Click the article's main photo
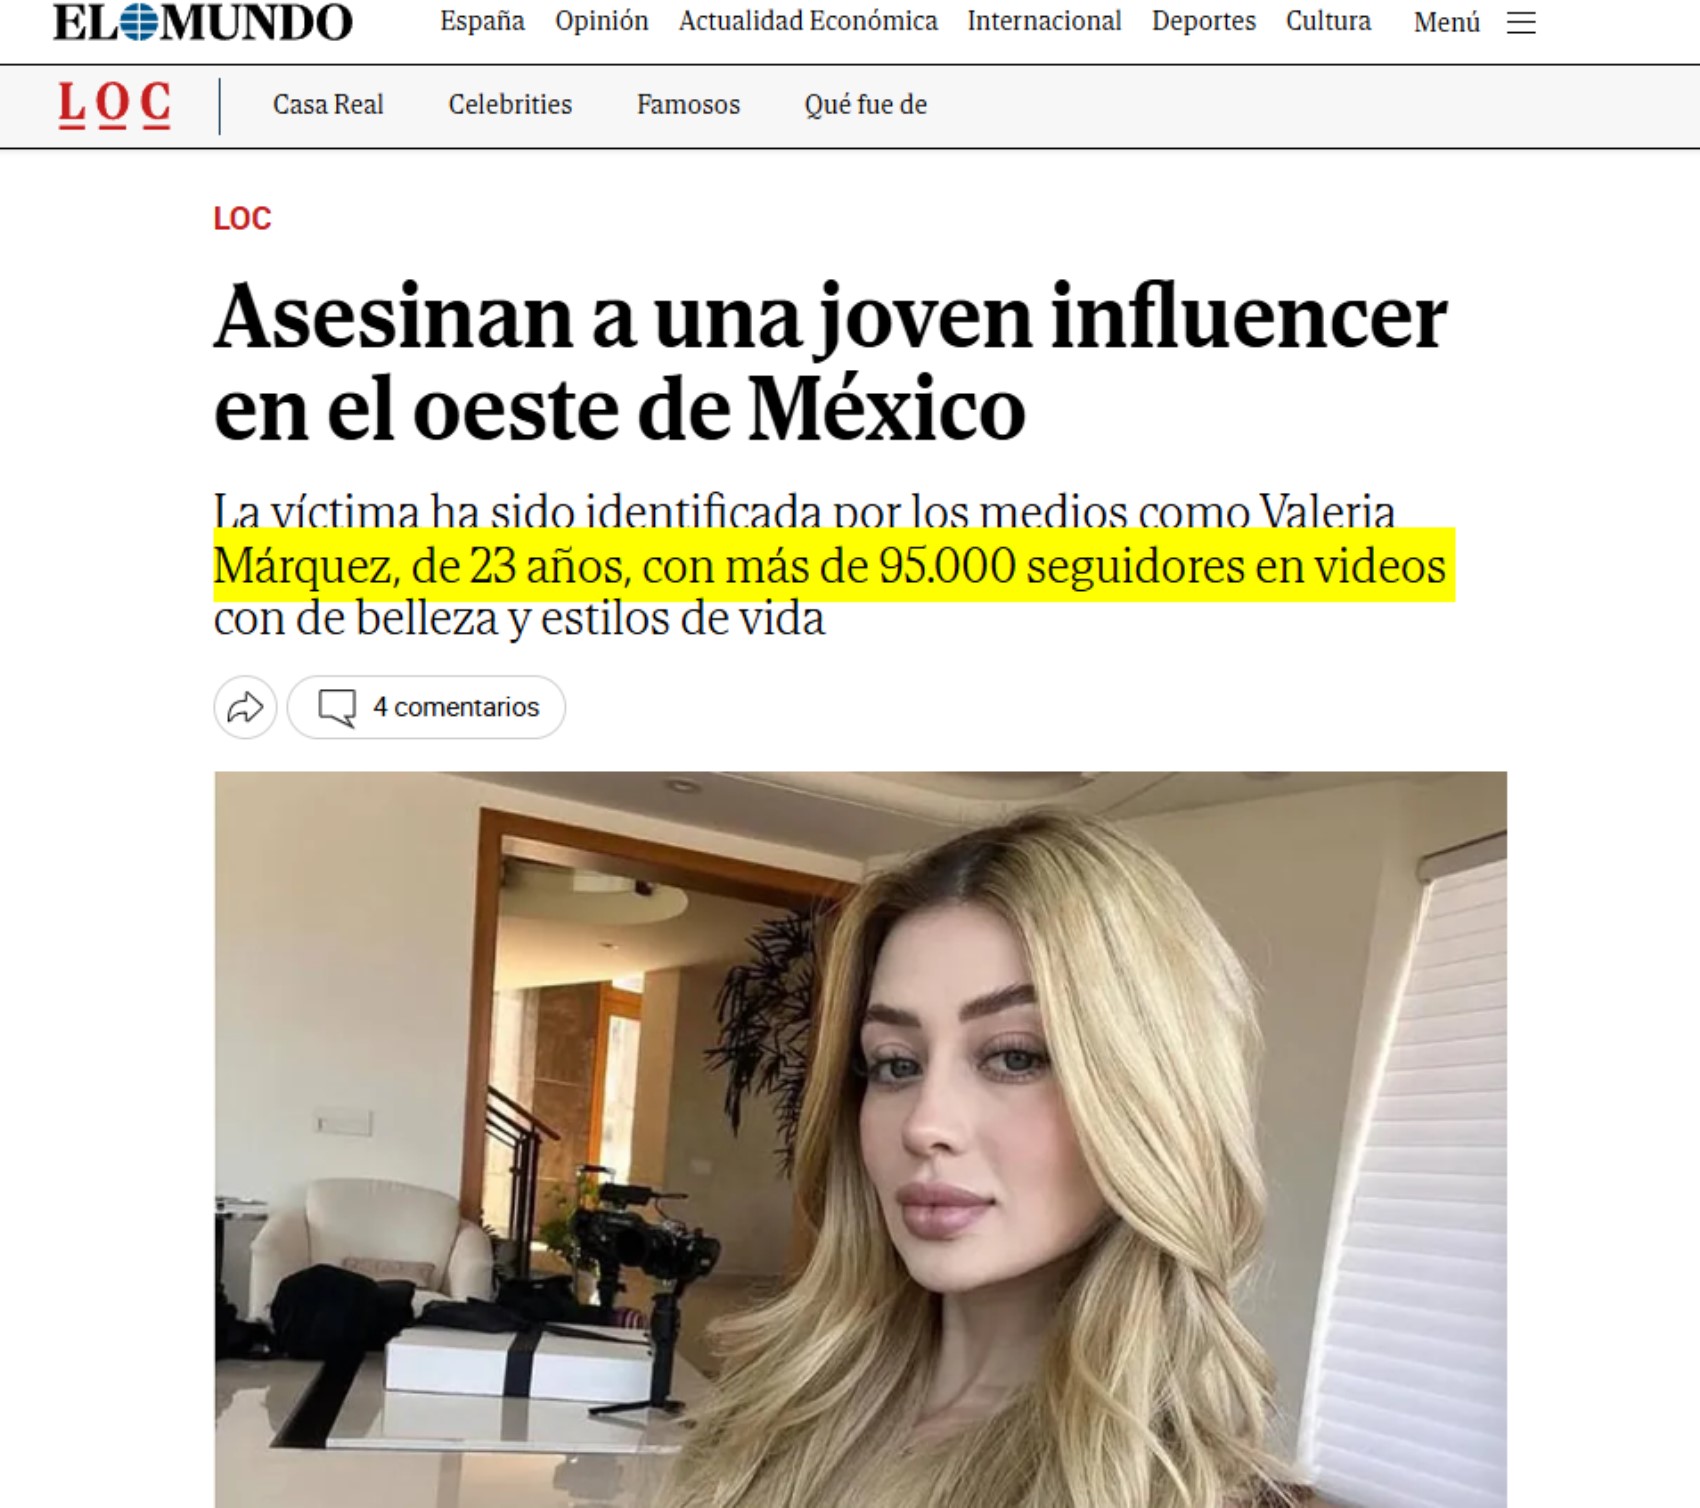Screen dimensions: 1700x1508 (860, 1139)
